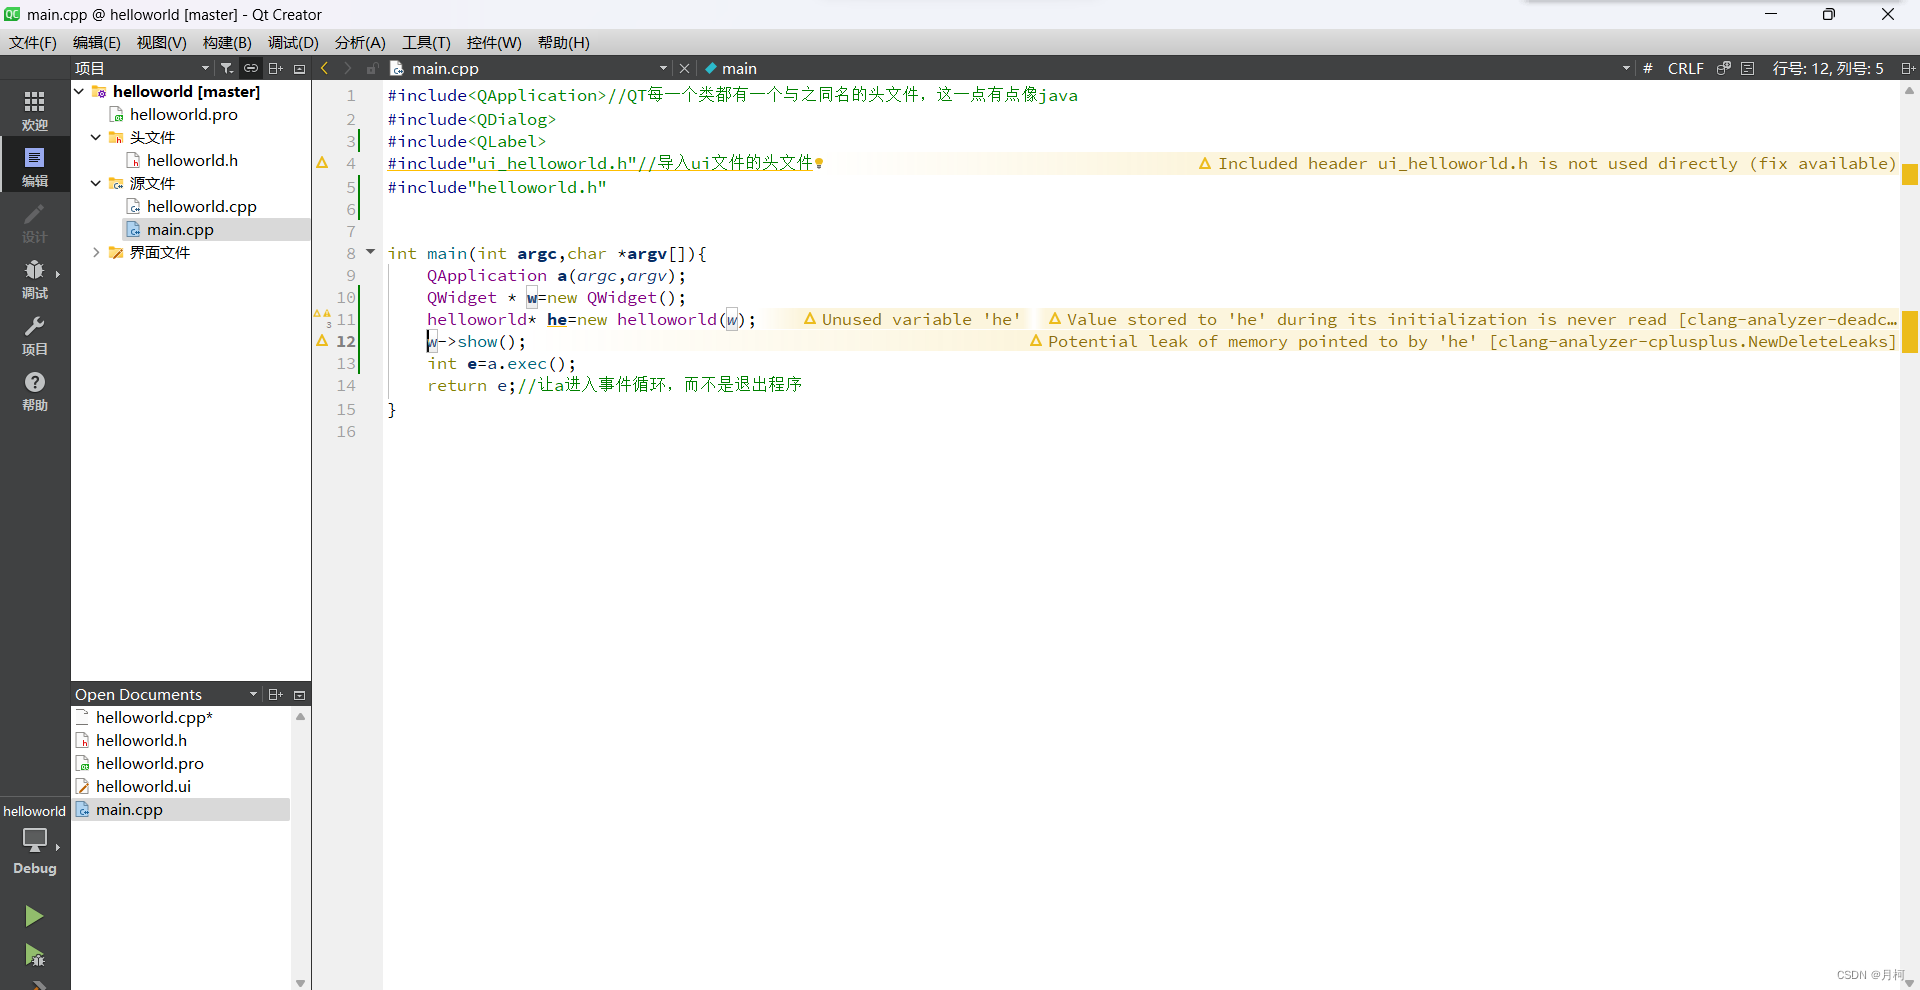The width and height of the screenshot is (1920, 990).
Task: Click the green Run button
Action: [34, 916]
